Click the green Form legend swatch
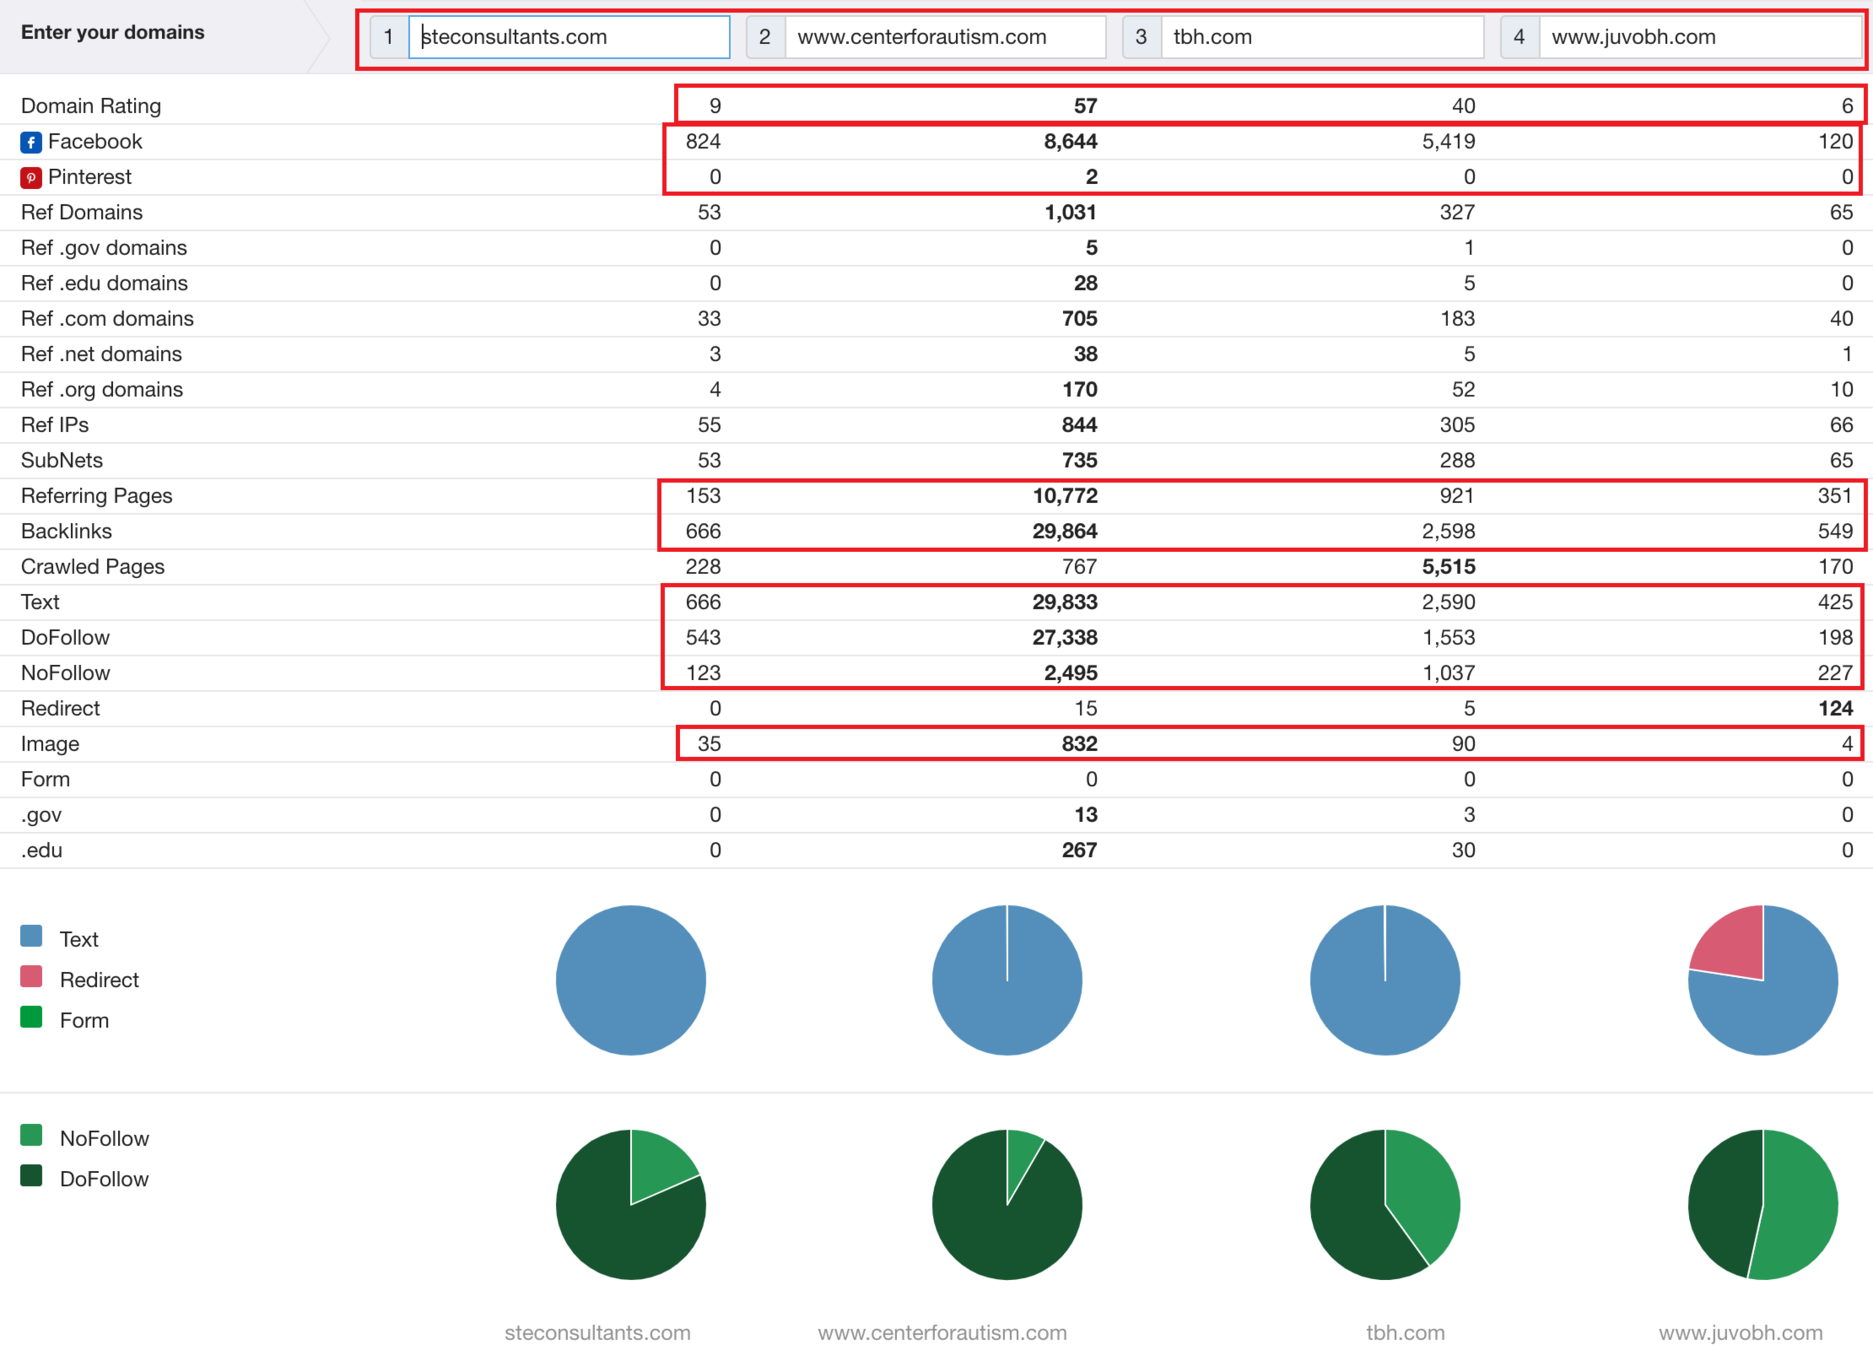Viewport: 1873px width, 1350px height. (31, 1018)
